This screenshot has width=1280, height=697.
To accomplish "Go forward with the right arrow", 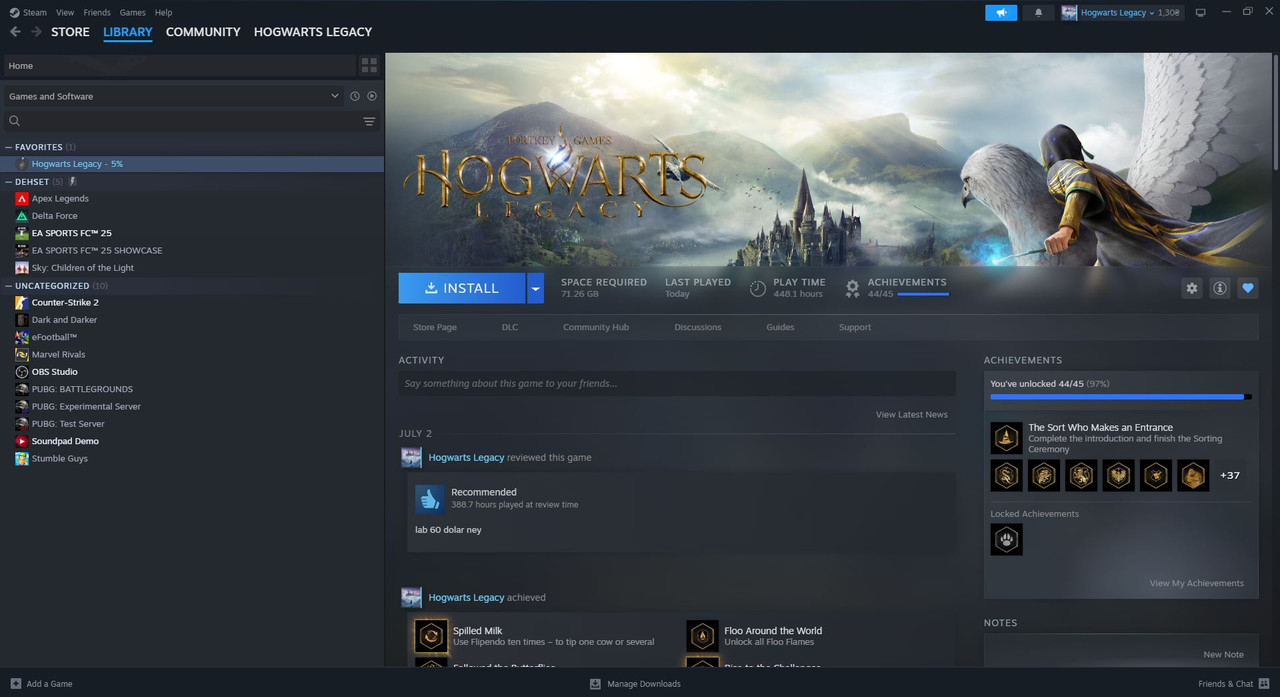I will 36,32.
